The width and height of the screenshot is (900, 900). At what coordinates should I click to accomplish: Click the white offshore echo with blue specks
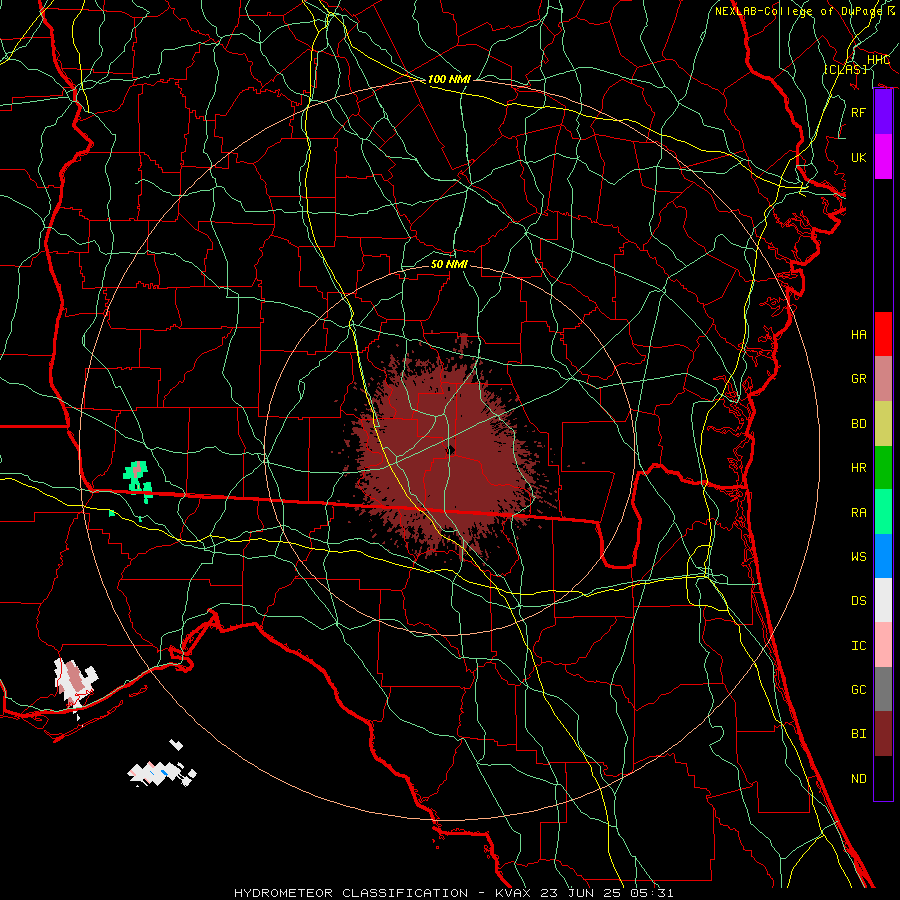coord(162,773)
